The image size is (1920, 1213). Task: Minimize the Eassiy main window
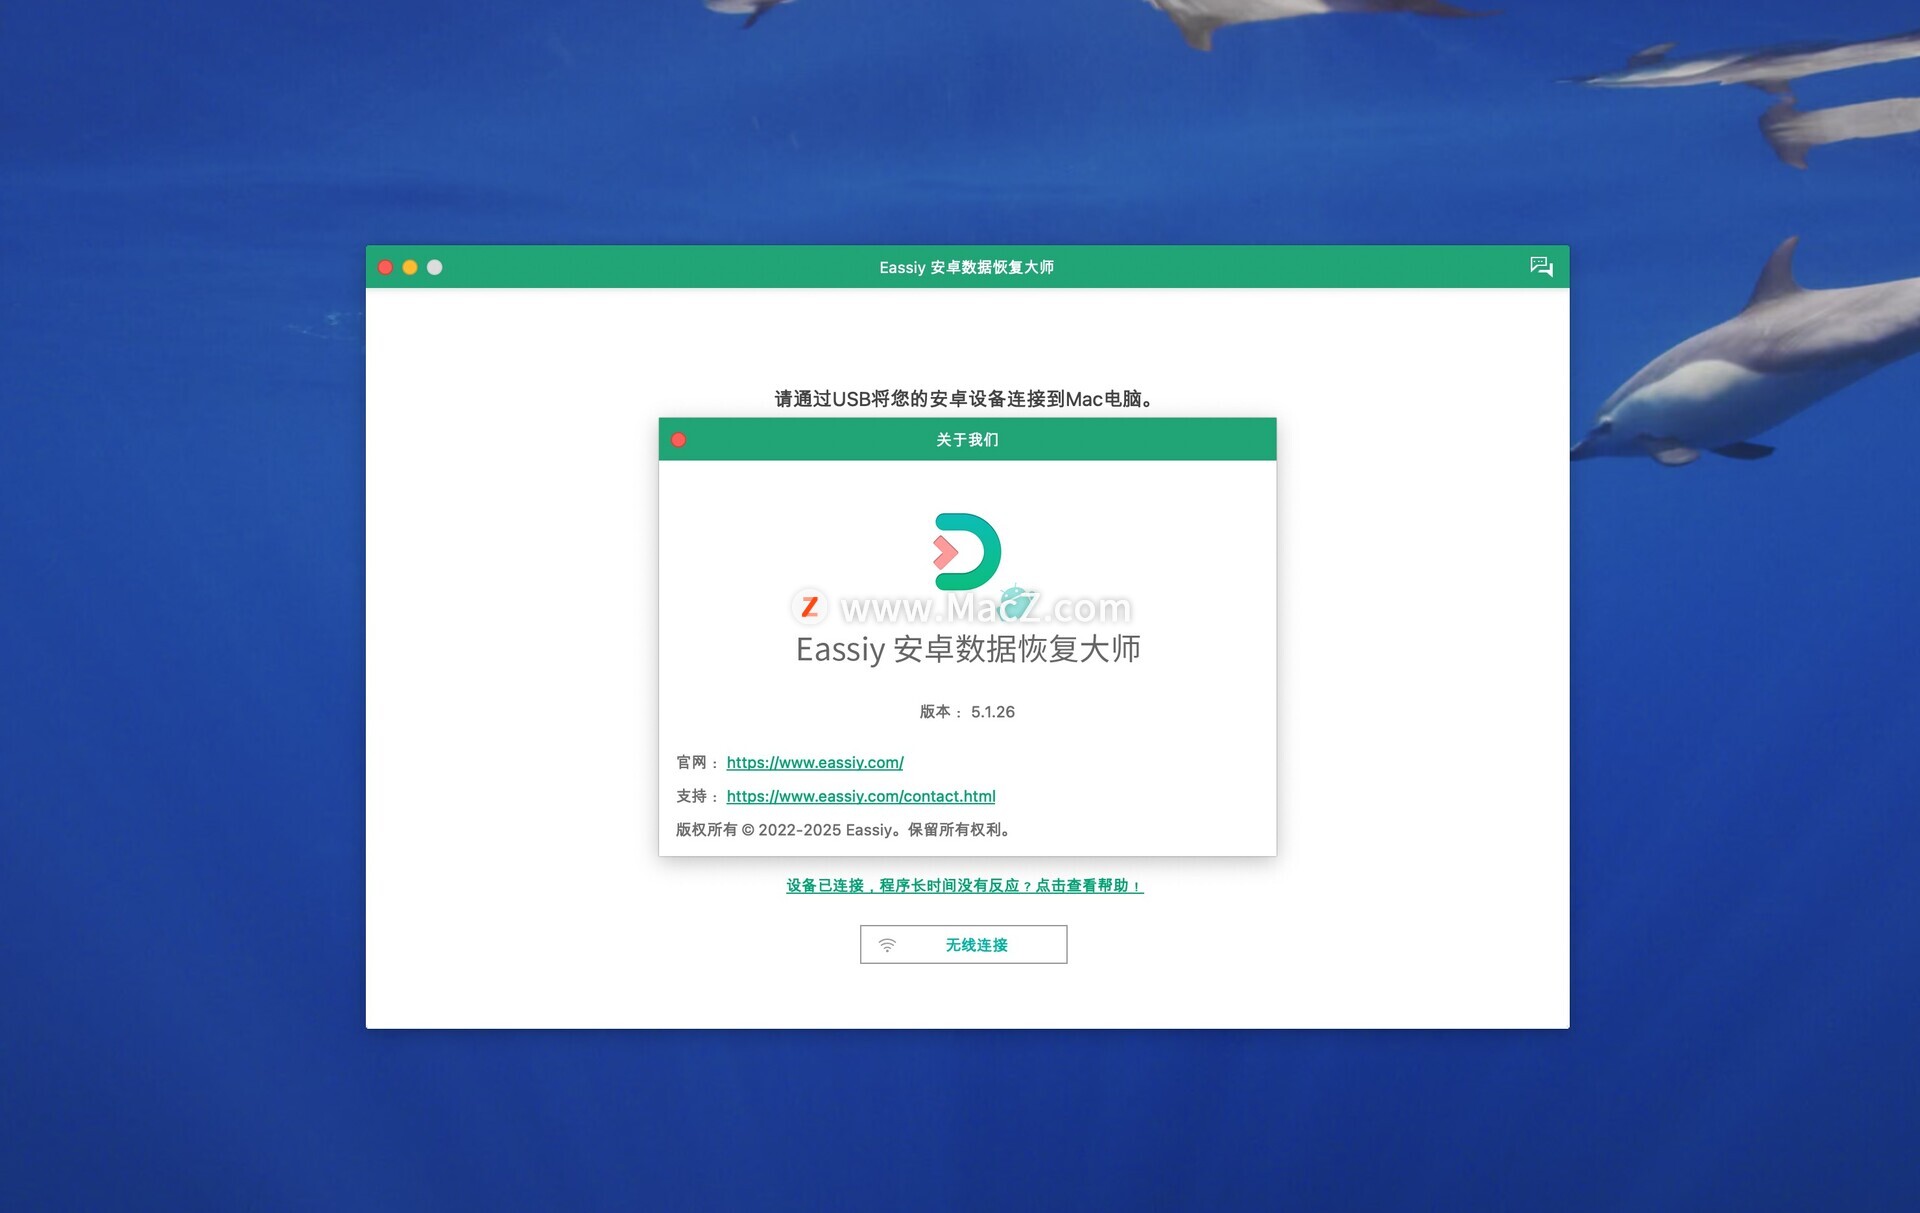click(x=410, y=267)
